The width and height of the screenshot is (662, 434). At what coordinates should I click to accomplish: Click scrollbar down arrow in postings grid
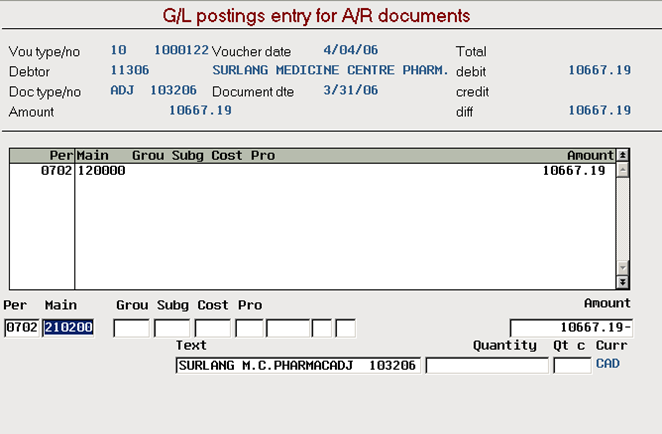click(622, 267)
